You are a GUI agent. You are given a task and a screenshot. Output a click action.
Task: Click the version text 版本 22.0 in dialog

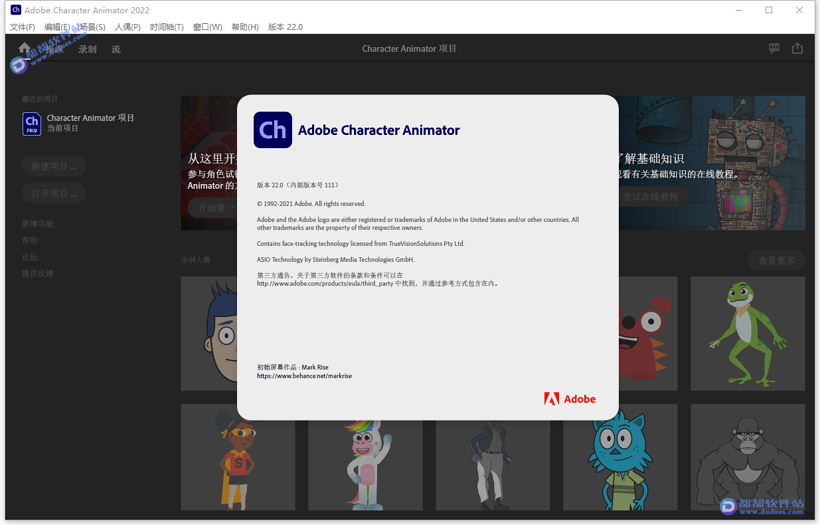tap(298, 185)
